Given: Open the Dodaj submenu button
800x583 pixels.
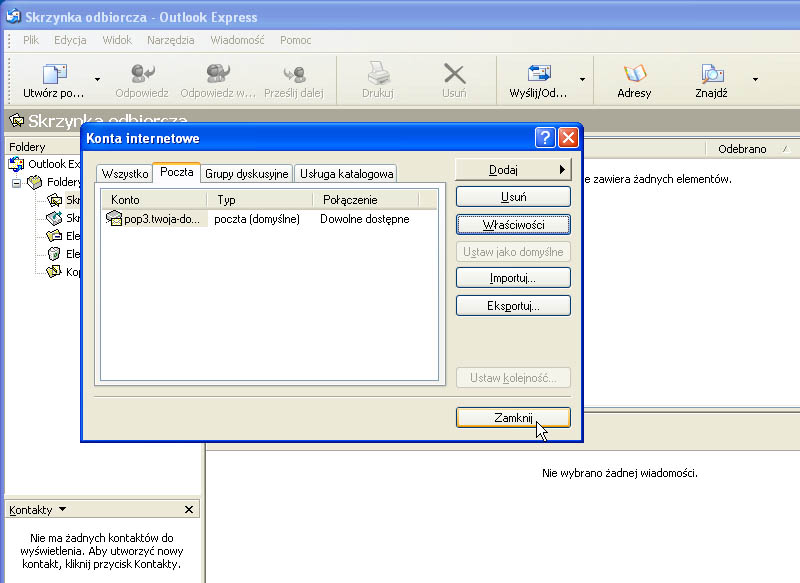Looking at the screenshot, I should (x=513, y=170).
